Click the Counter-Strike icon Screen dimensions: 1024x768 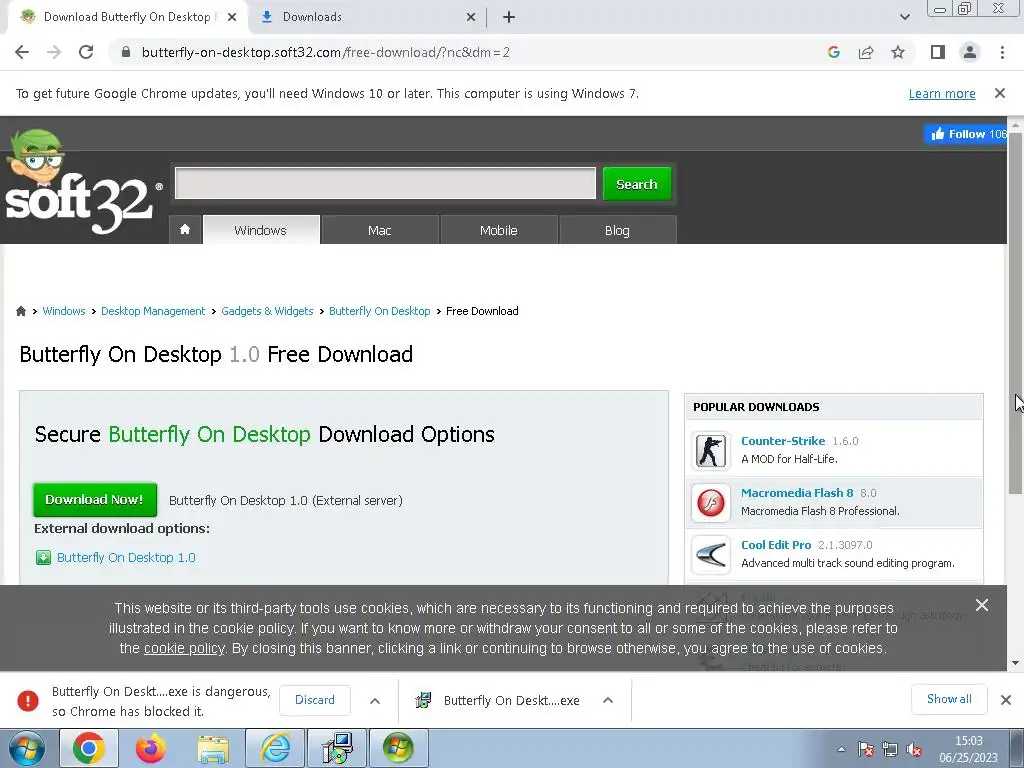tap(711, 450)
